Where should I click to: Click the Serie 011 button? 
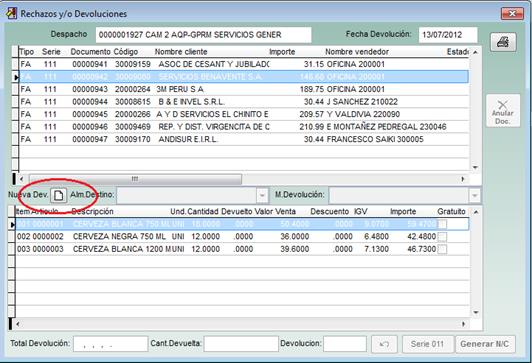[x=428, y=344]
